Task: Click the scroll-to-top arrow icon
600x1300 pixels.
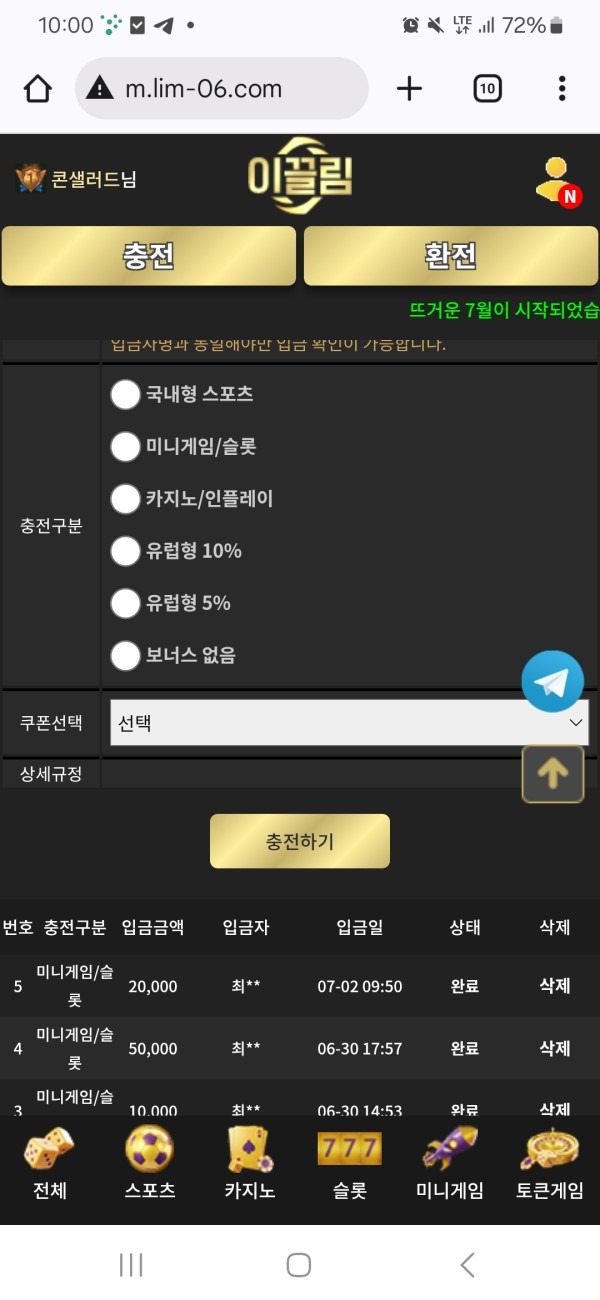Action: (x=553, y=774)
